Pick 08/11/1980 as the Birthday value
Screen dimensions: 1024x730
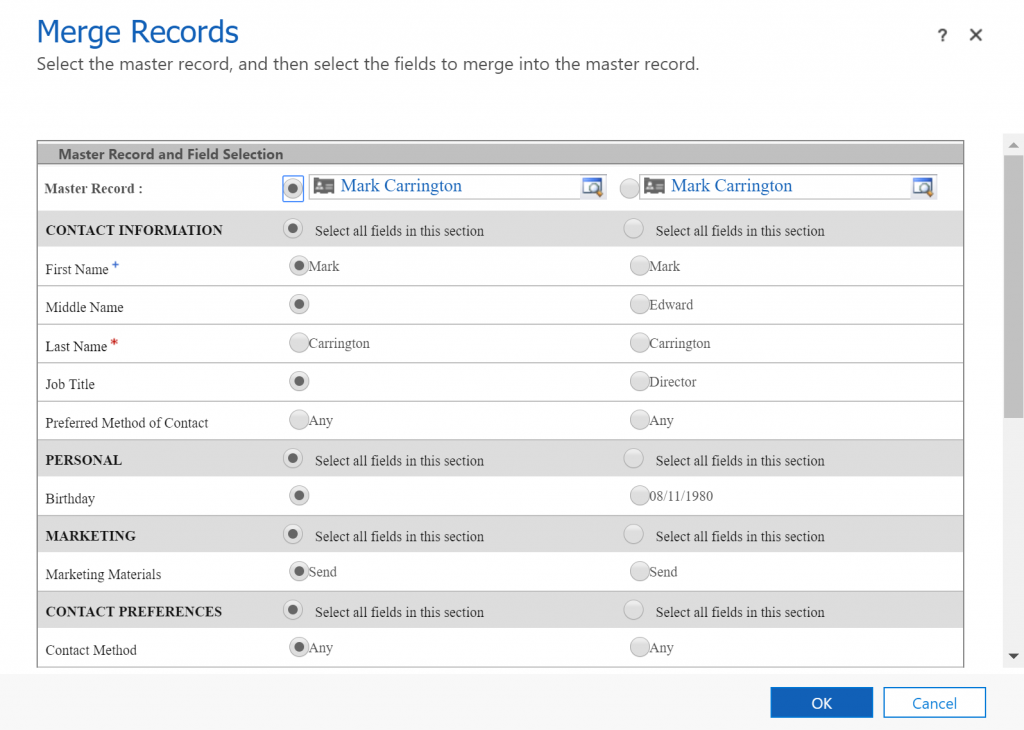pos(639,495)
